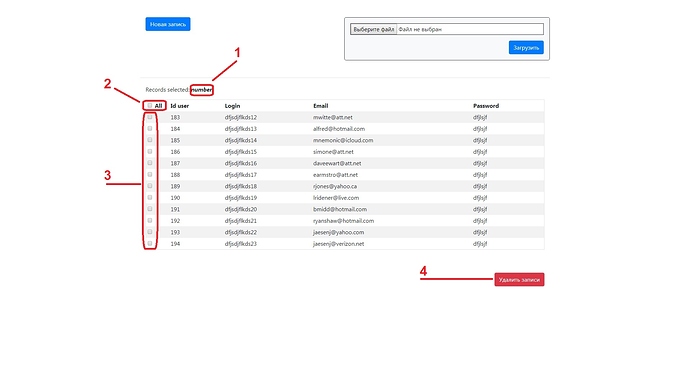Screen dimensions: 690x388
Task: Open the Выберите файл file chooser
Action: click(374, 29)
